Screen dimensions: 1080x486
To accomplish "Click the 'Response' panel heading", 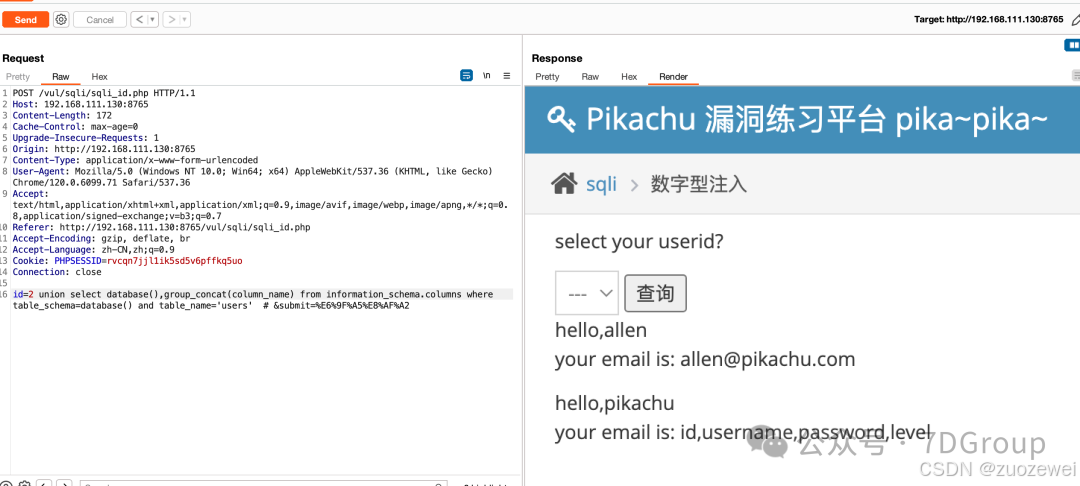I will click(x=557, y=59).
